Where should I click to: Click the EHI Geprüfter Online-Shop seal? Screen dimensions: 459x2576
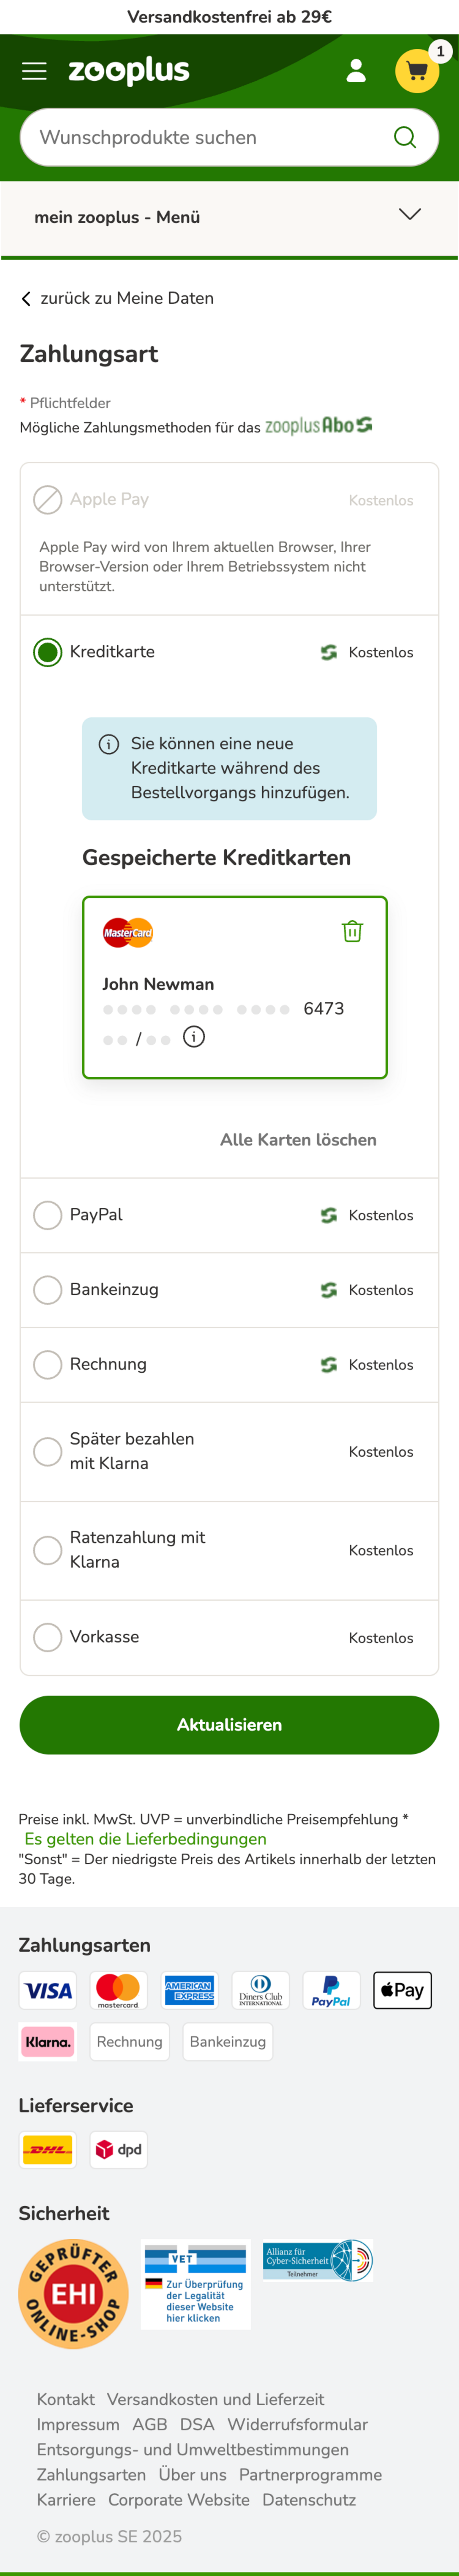[73, 2293]
